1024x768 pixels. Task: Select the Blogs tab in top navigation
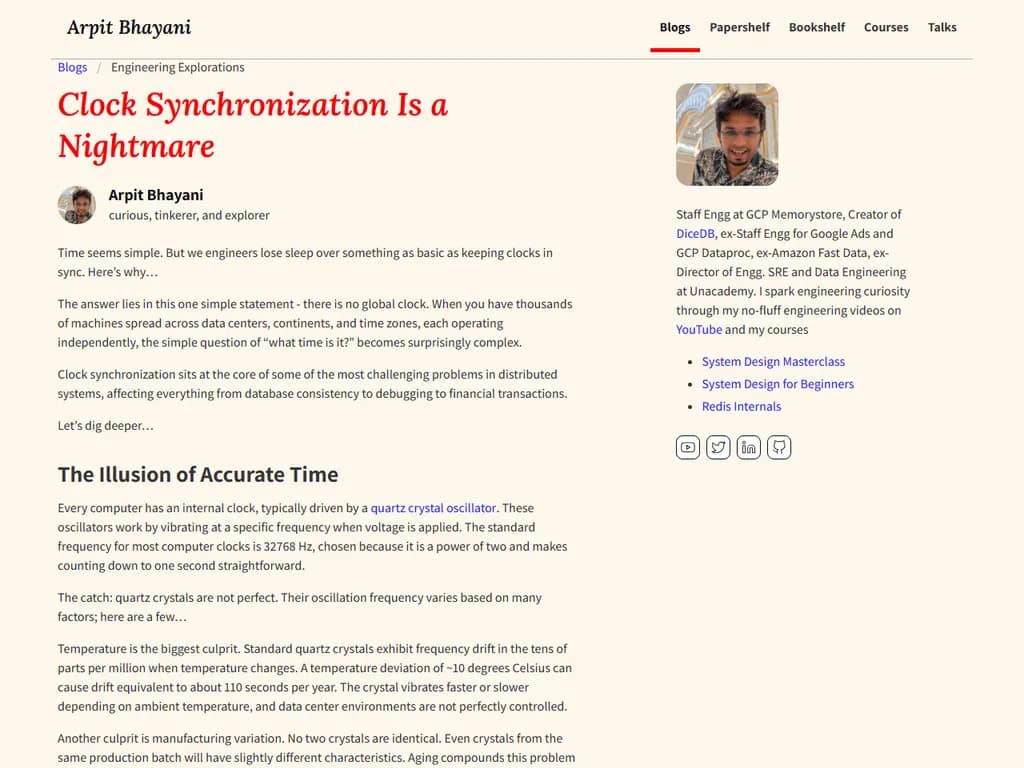pos(675,27)
